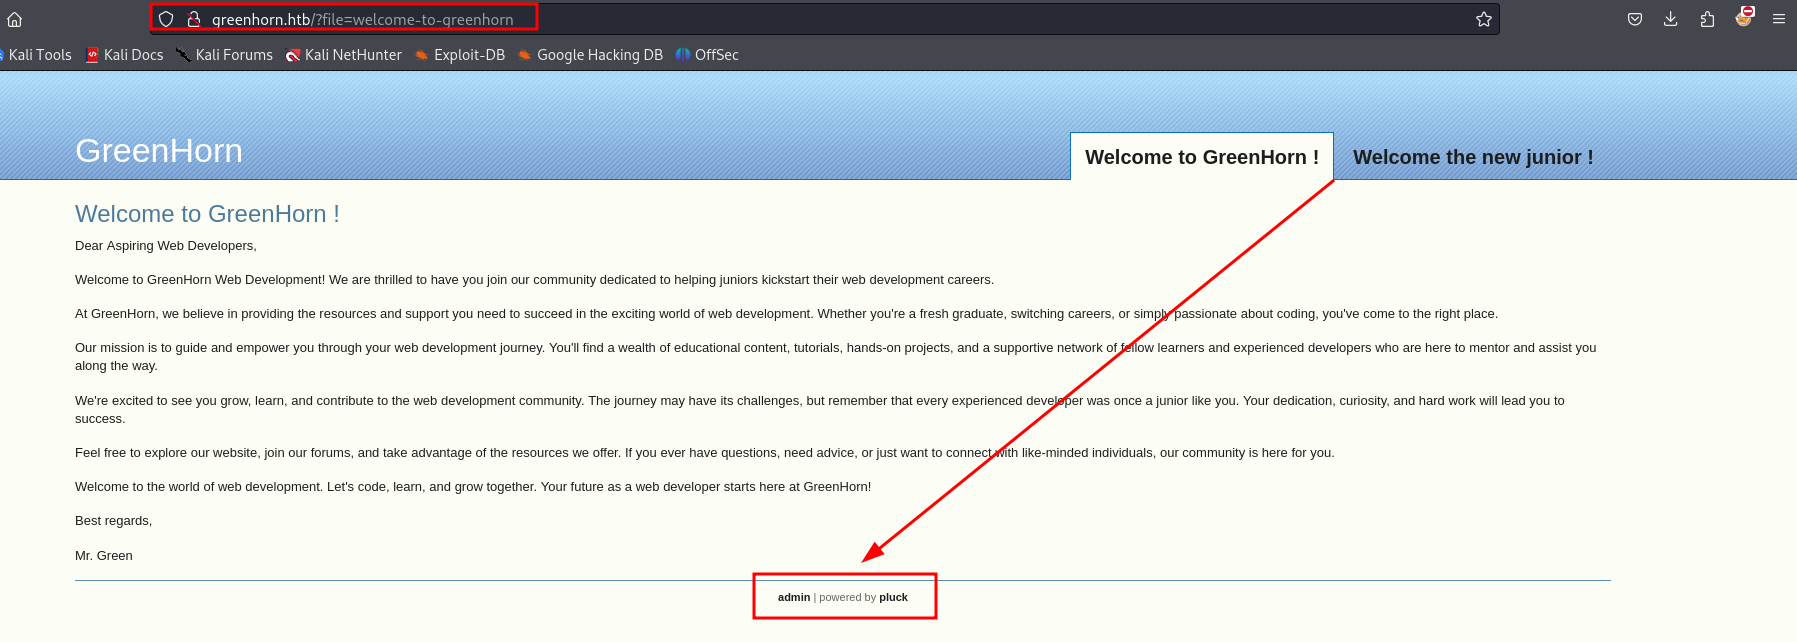Open the extensions puzzle icon
This screenshot has width=1797, height=642.
click(1707, 19)
